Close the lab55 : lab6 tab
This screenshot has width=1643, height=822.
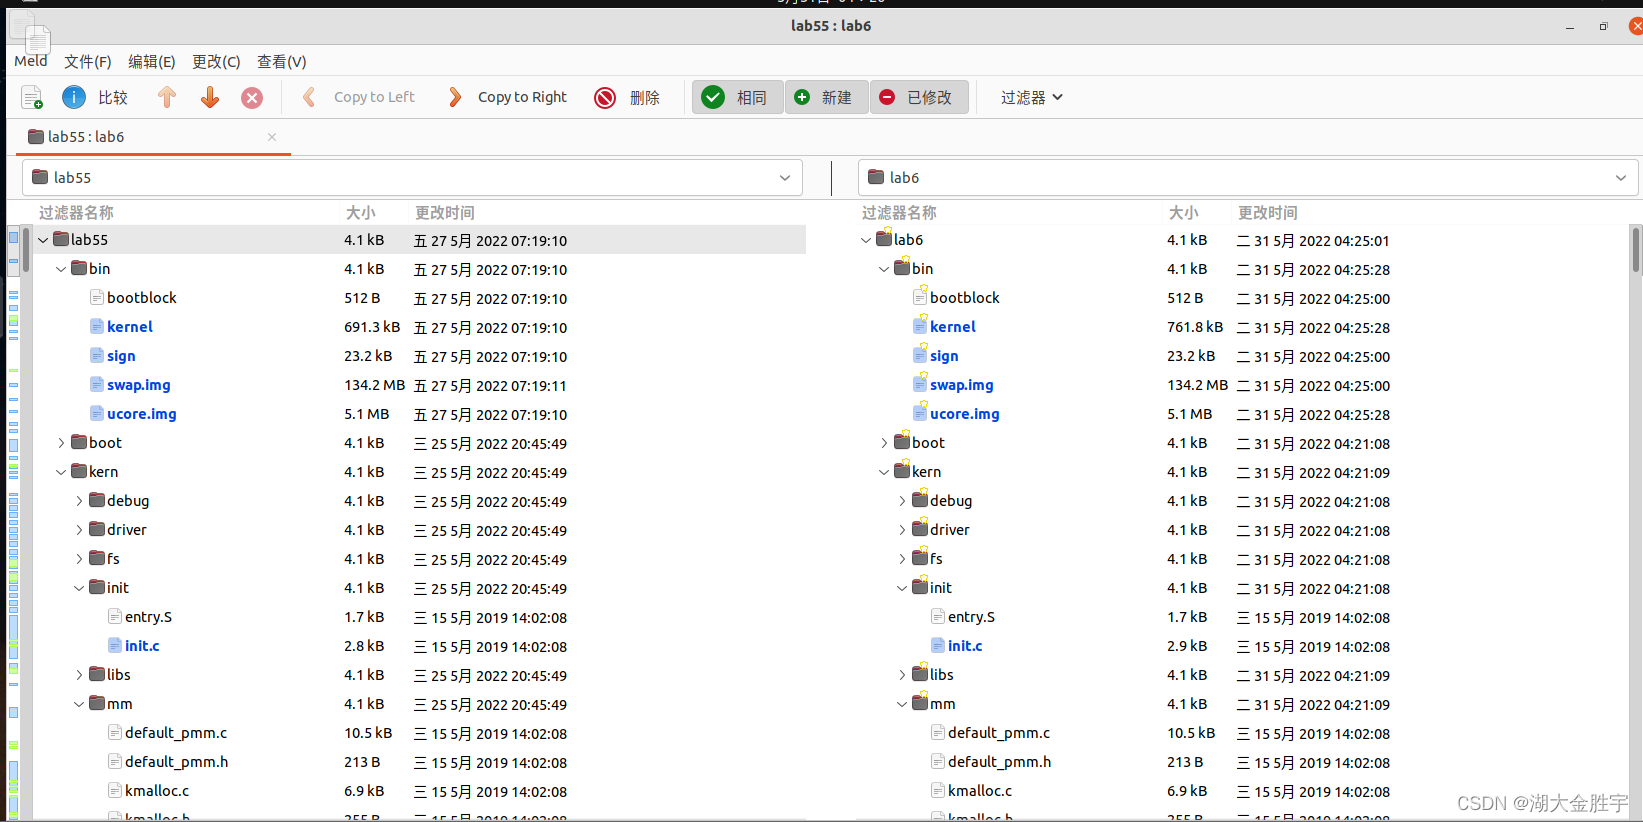point(272,137)
